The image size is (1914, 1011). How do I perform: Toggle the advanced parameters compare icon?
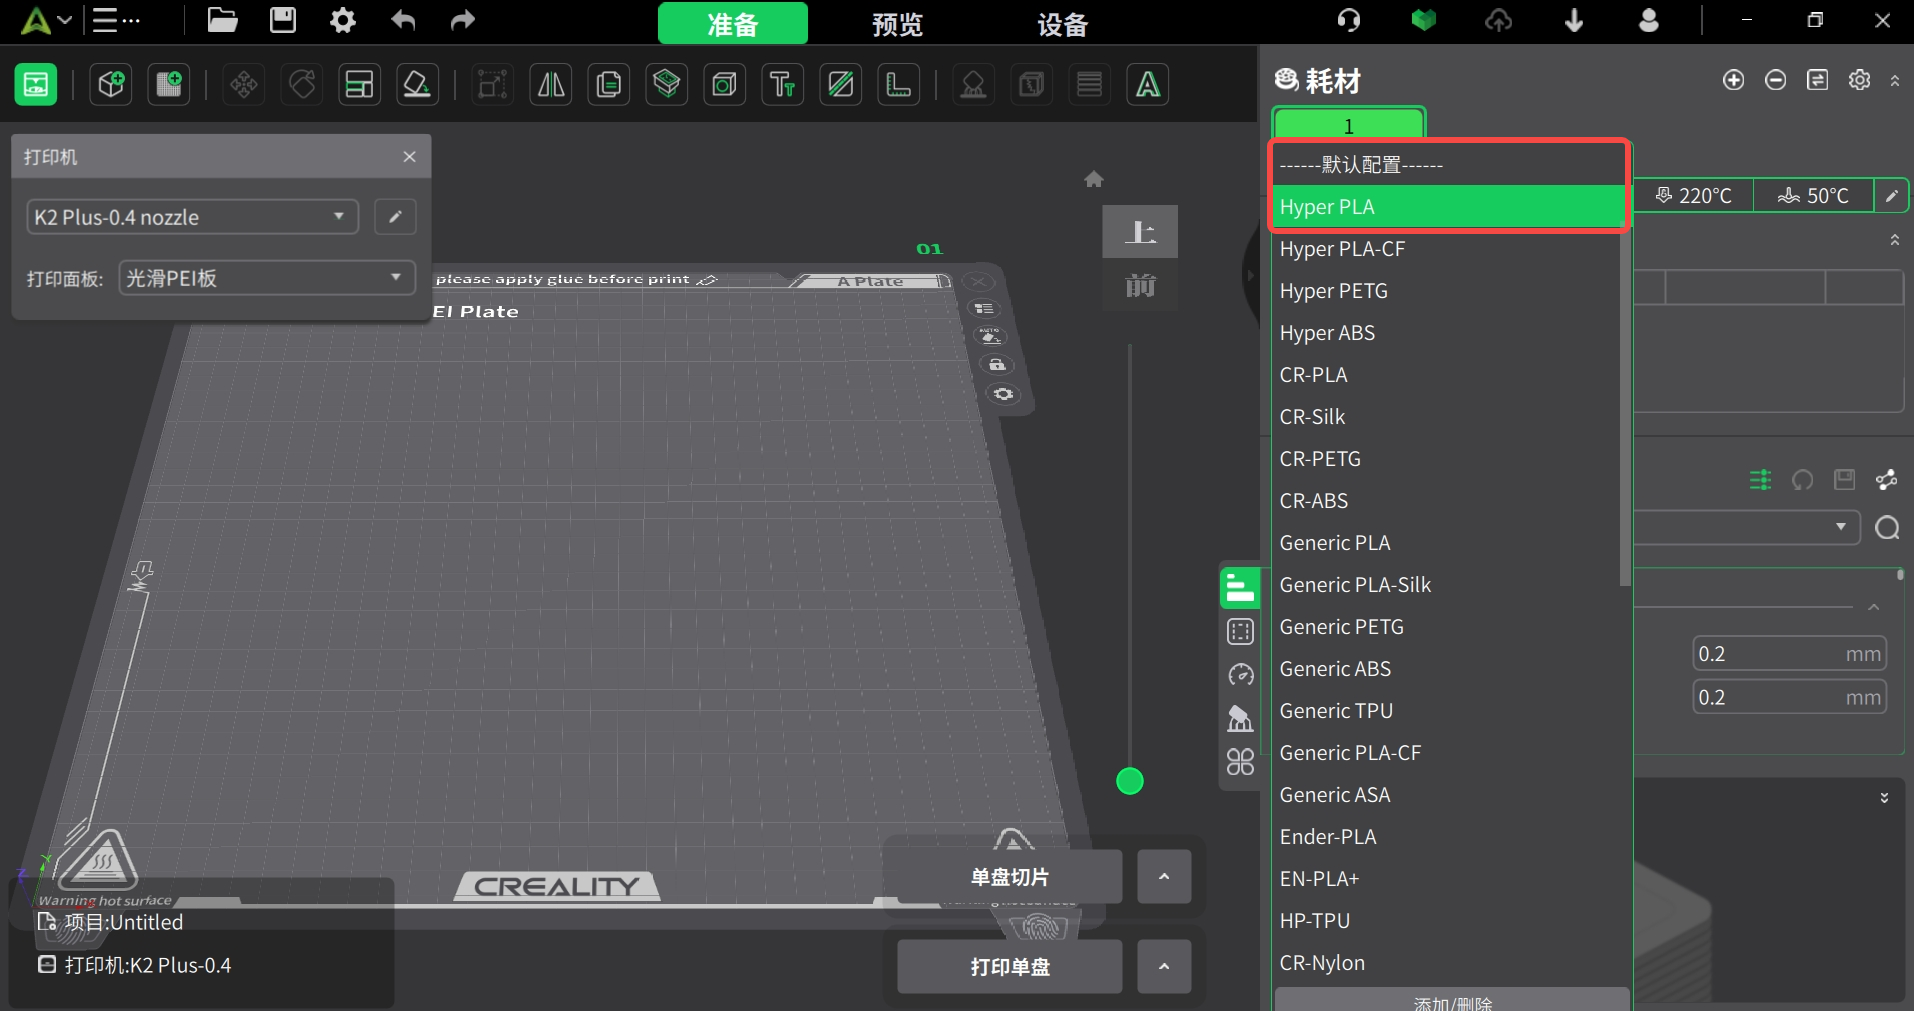1761,480
